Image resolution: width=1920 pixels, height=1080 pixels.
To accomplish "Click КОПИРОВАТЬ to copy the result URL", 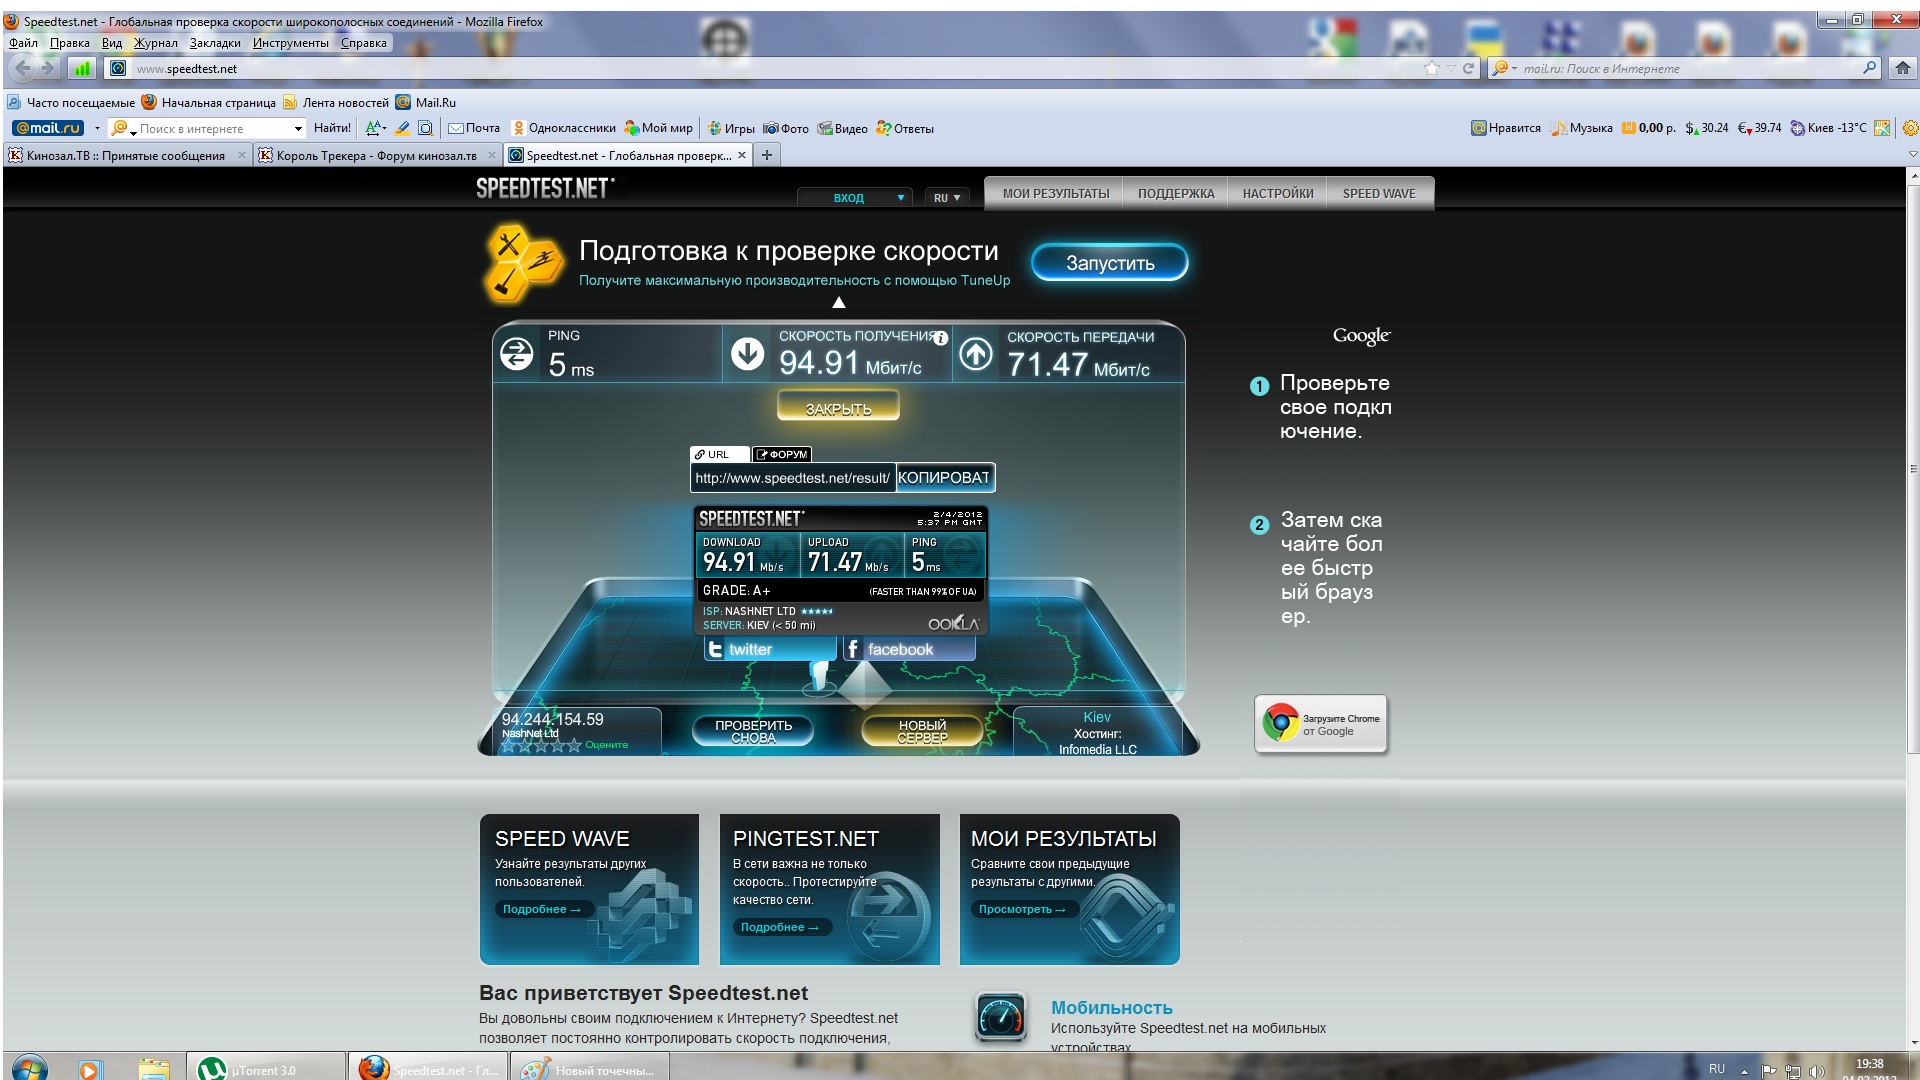I will (x=945, y=478).
